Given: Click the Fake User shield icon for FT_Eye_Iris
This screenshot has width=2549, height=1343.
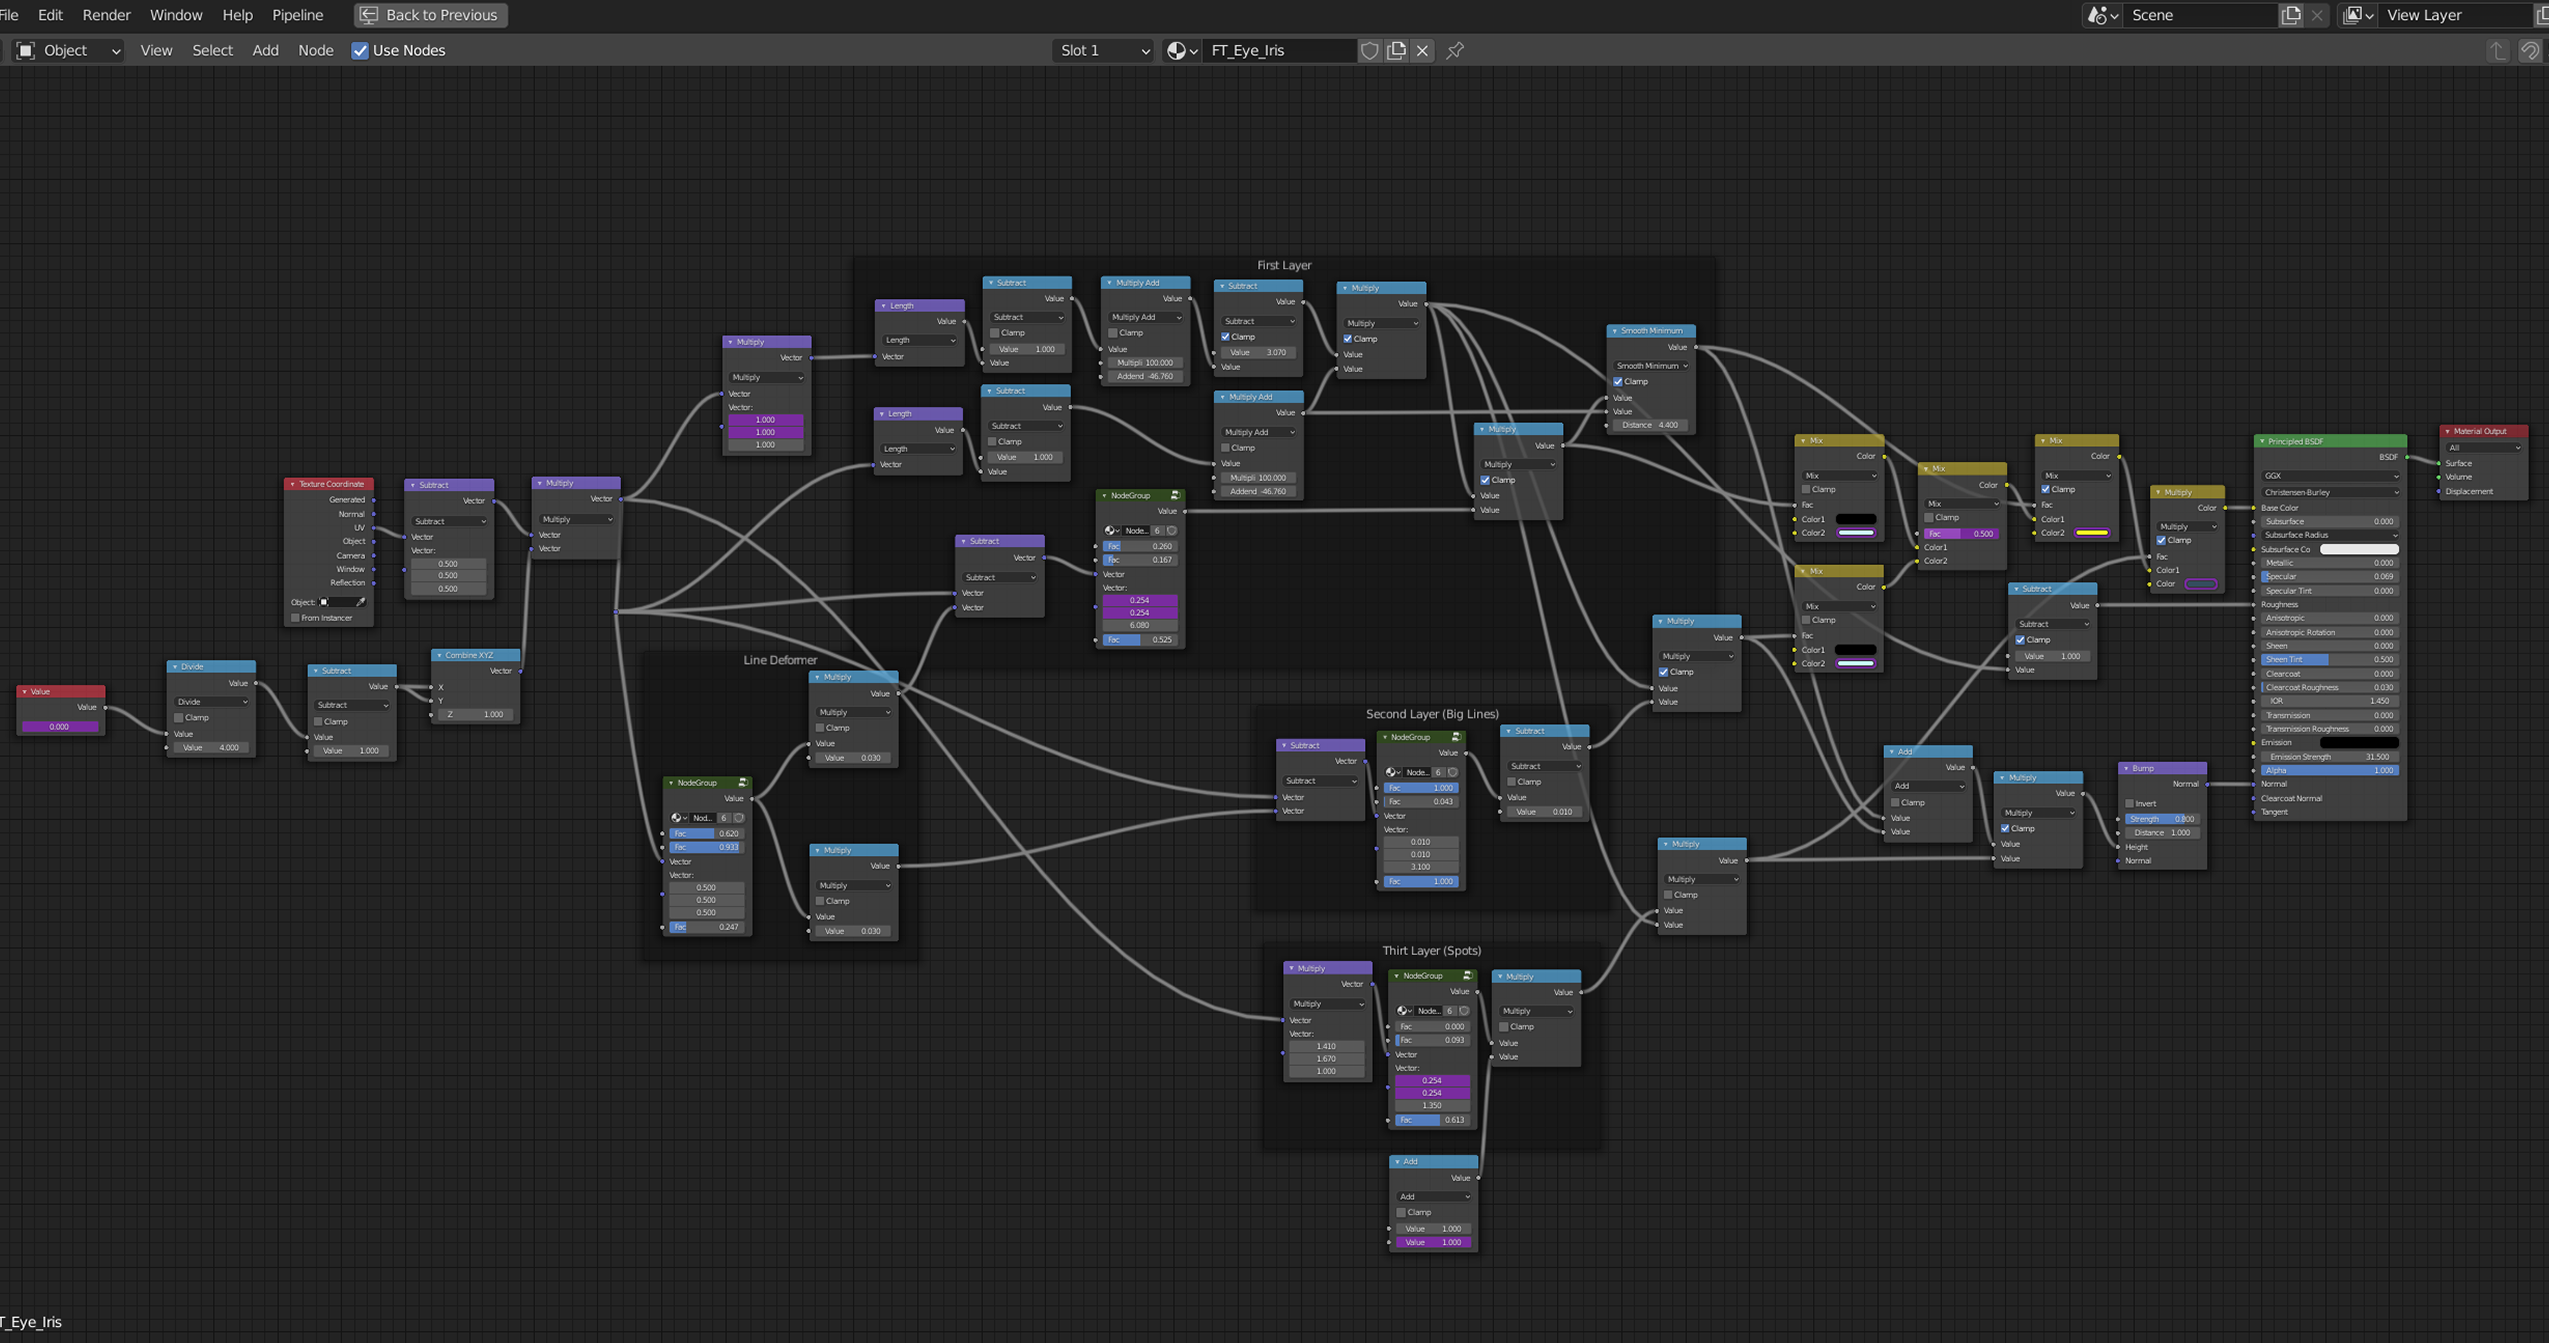Looking at the screenshot, I should (x=1368, y=50).
